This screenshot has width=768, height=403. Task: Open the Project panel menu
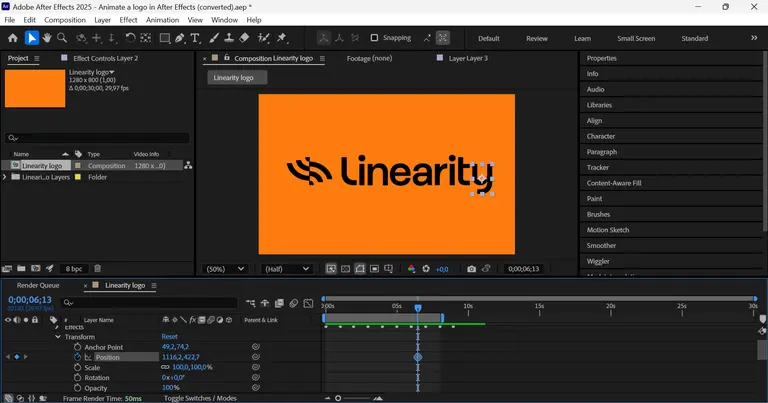click(x=36, y=58)
